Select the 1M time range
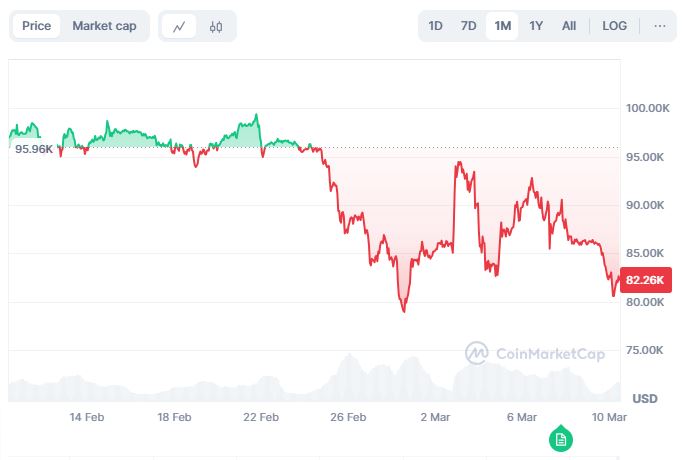 point(502,26)
